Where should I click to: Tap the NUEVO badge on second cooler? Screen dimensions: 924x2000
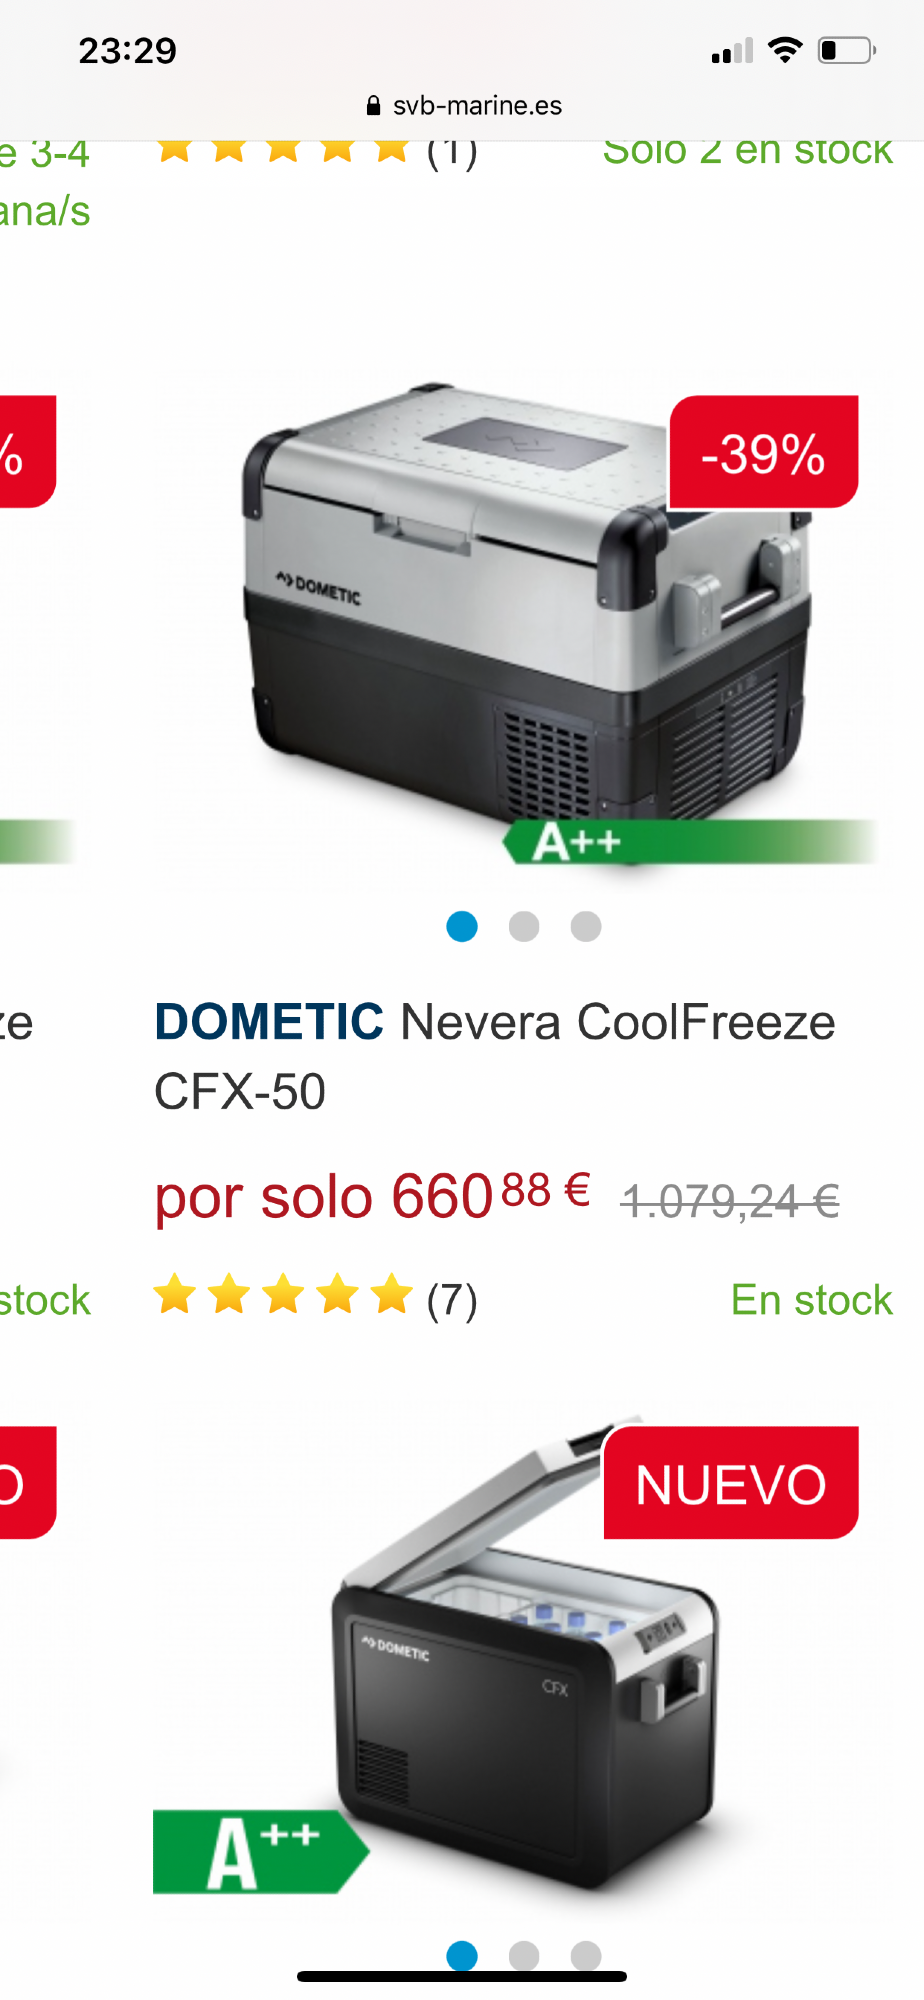pyautogui.click(x=731, y=1483)
